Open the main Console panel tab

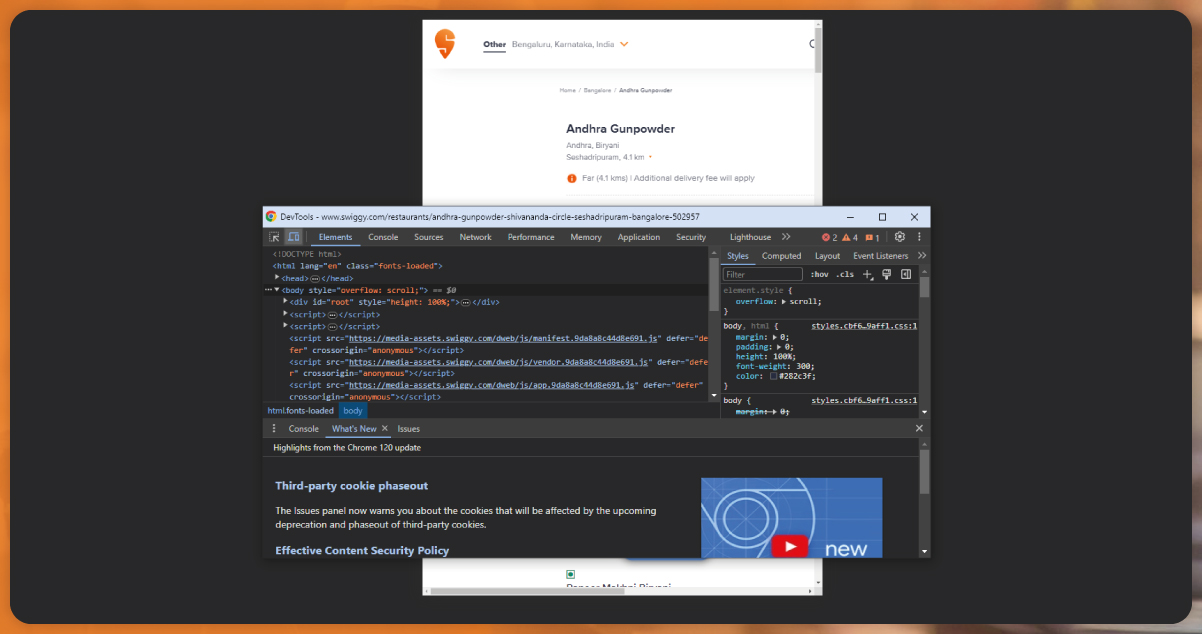(x=383, y=237)
